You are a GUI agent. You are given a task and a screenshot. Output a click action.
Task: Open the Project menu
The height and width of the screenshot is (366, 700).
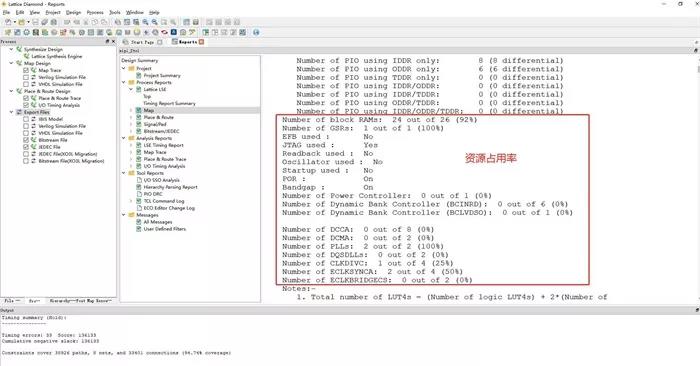[53, 12]
